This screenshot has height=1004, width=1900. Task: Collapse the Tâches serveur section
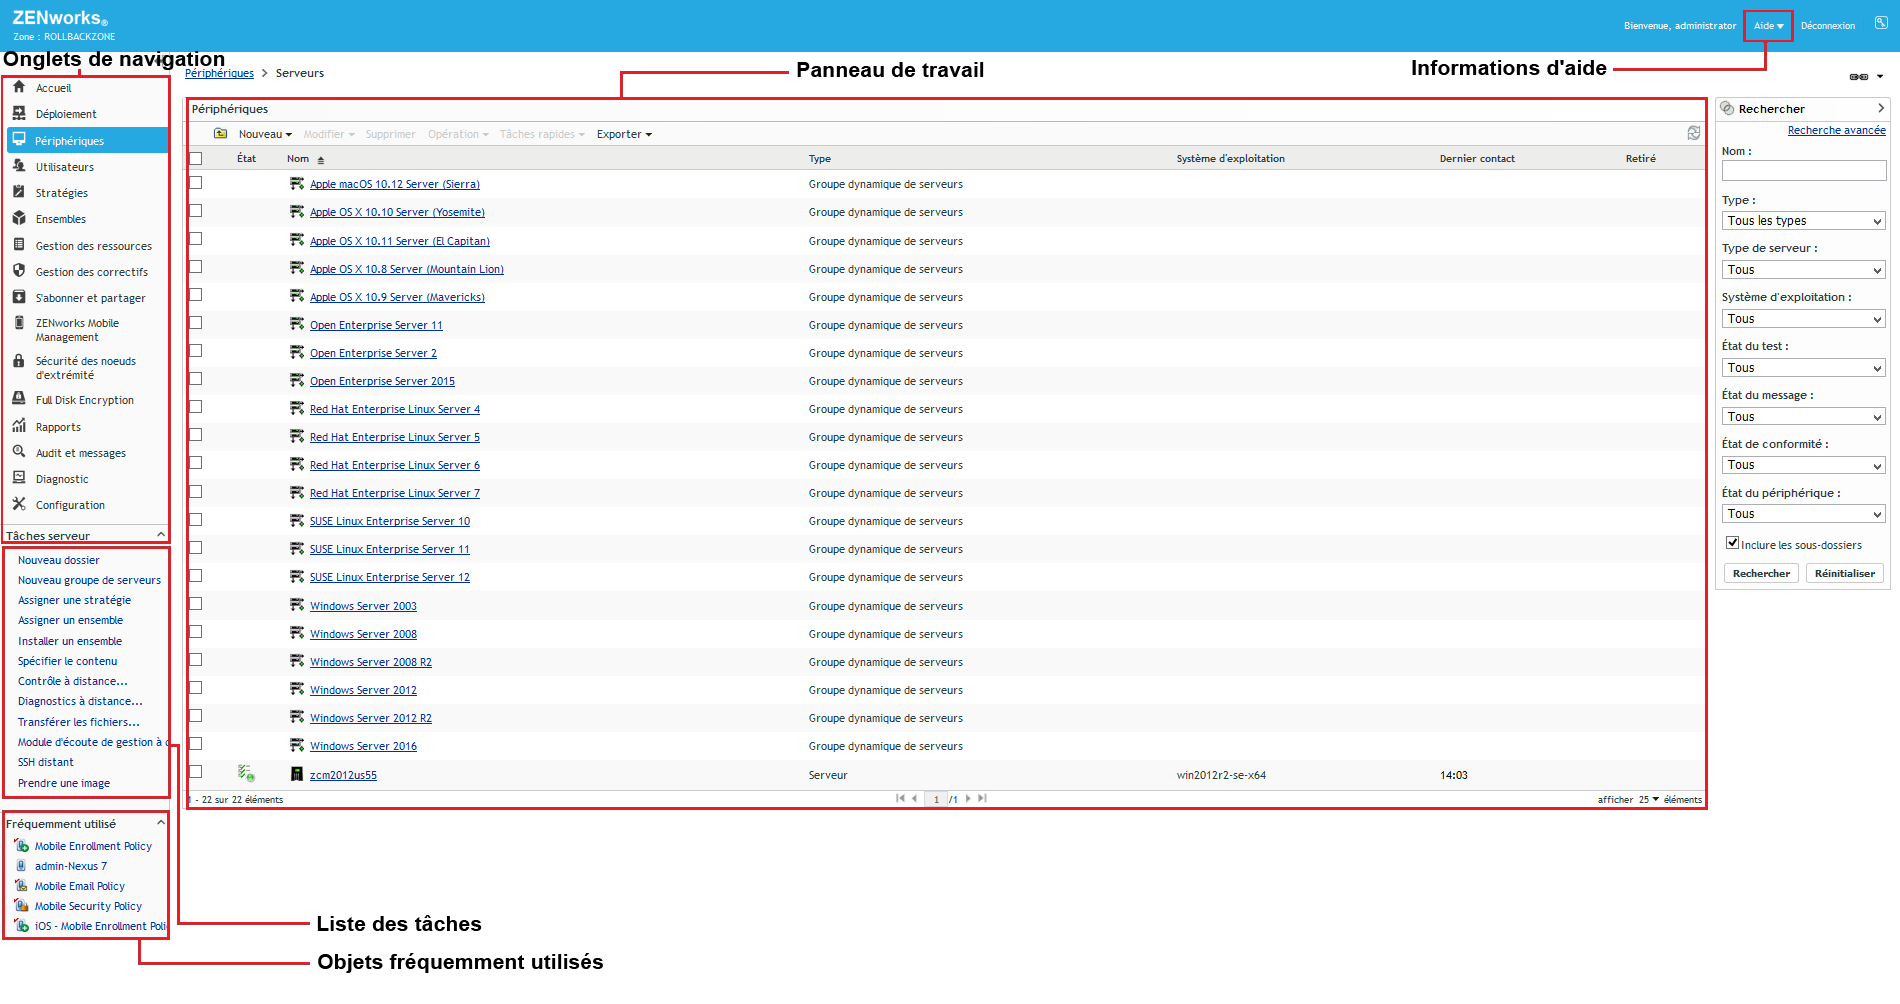point(160,535)
